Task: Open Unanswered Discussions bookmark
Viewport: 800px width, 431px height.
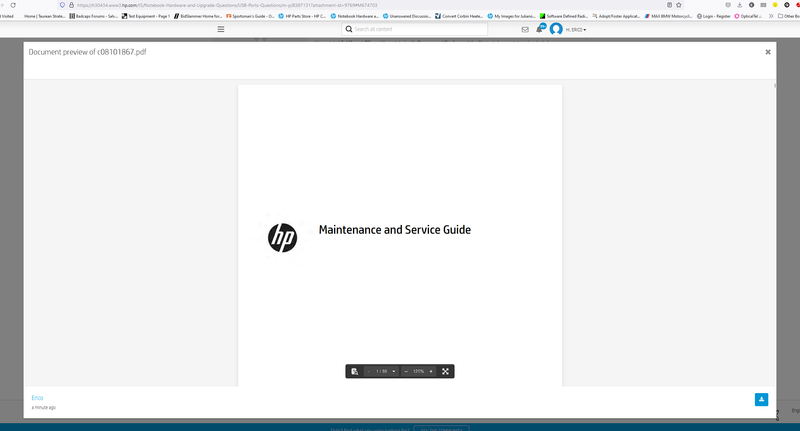Action: tap(407, 16)
